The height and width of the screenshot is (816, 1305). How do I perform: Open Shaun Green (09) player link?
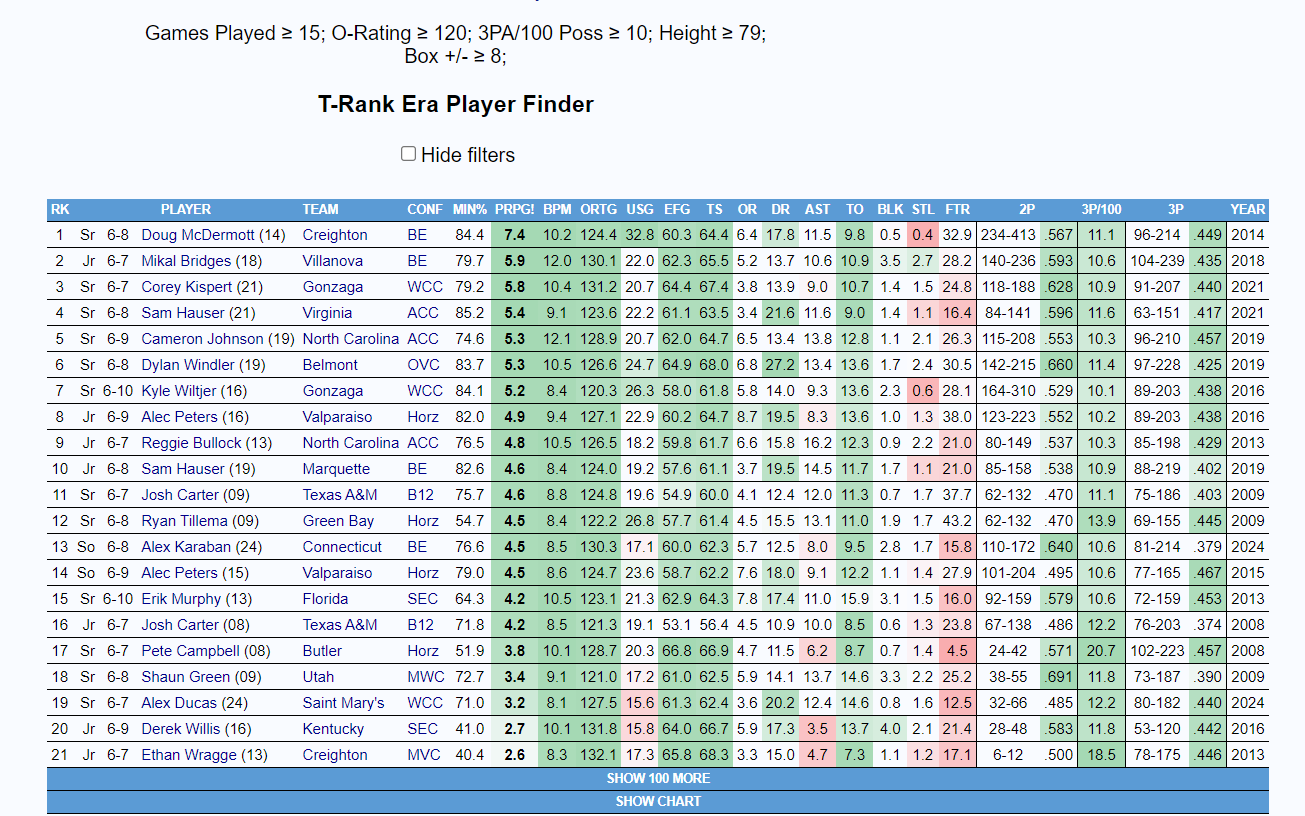(x=200, y=677)
